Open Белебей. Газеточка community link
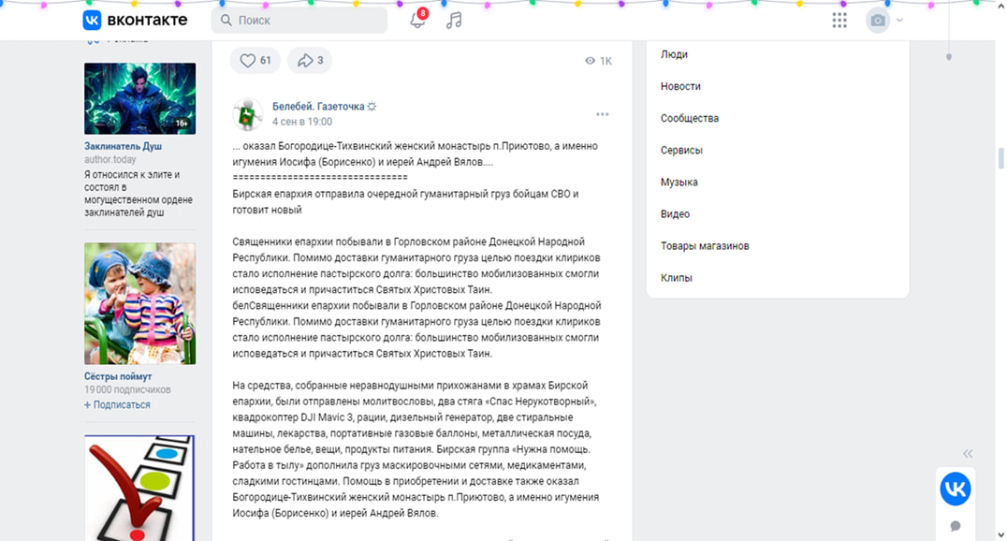This screenshot has width=1007, height=541. (x=318, y=106)
